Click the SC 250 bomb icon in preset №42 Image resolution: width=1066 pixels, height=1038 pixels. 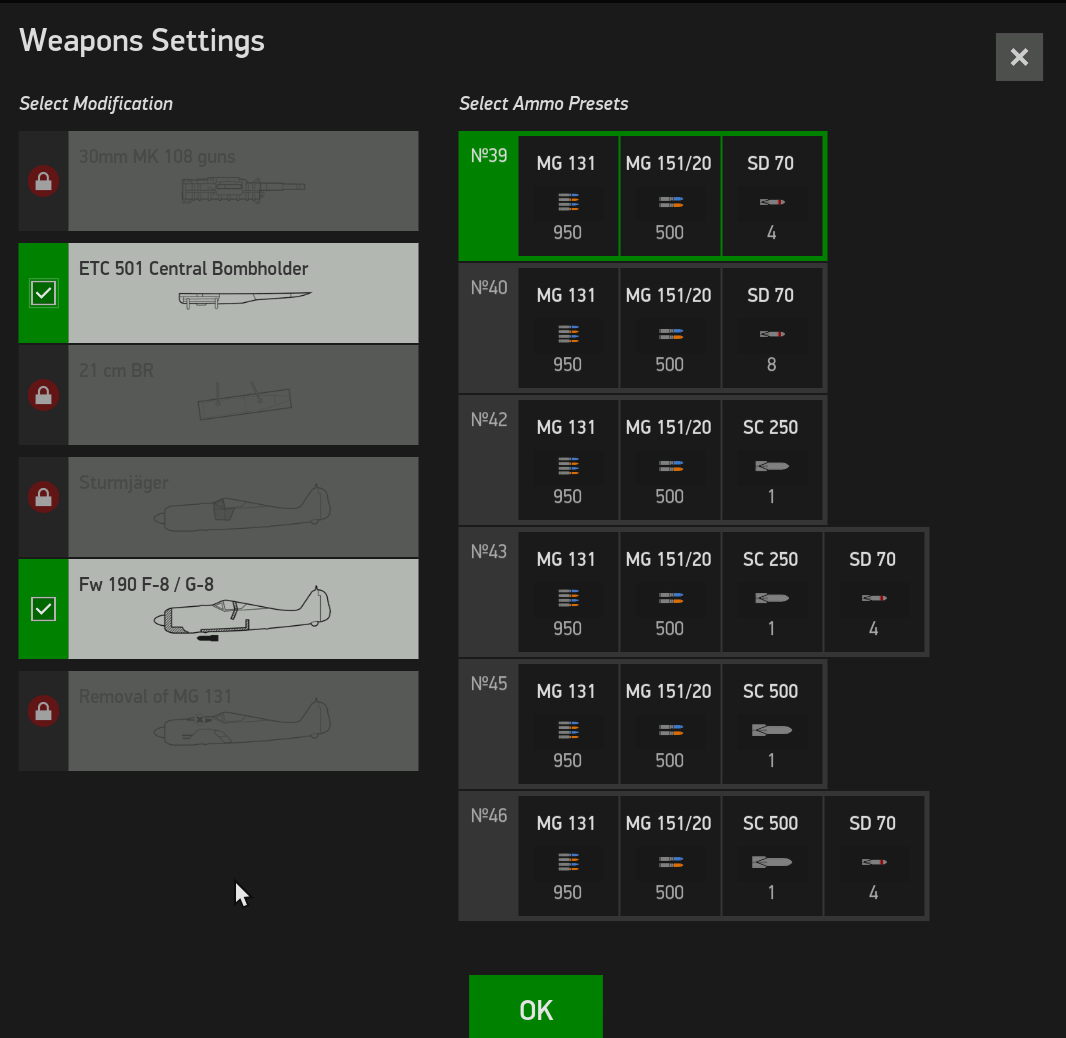click(x=772, y=466)
